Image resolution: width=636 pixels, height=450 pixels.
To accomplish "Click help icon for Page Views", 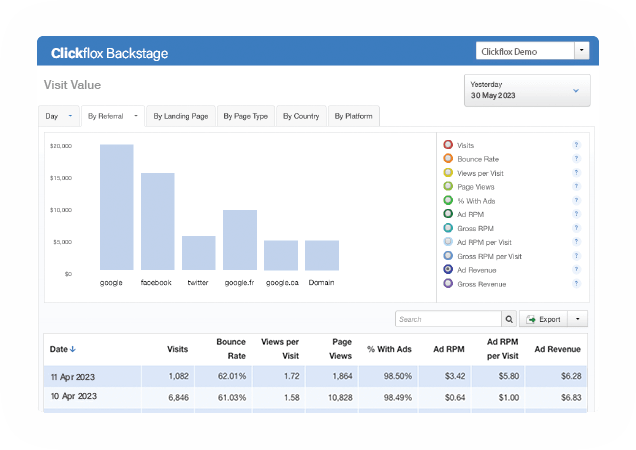I will (x=576, y=187).
